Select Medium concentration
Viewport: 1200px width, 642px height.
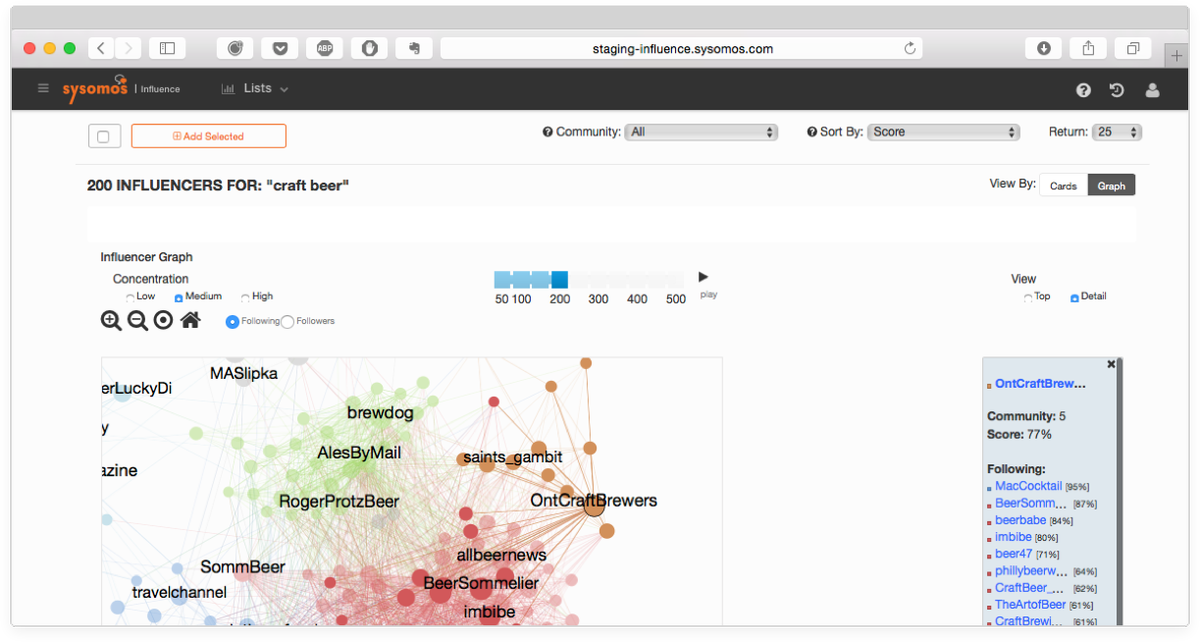179,297
